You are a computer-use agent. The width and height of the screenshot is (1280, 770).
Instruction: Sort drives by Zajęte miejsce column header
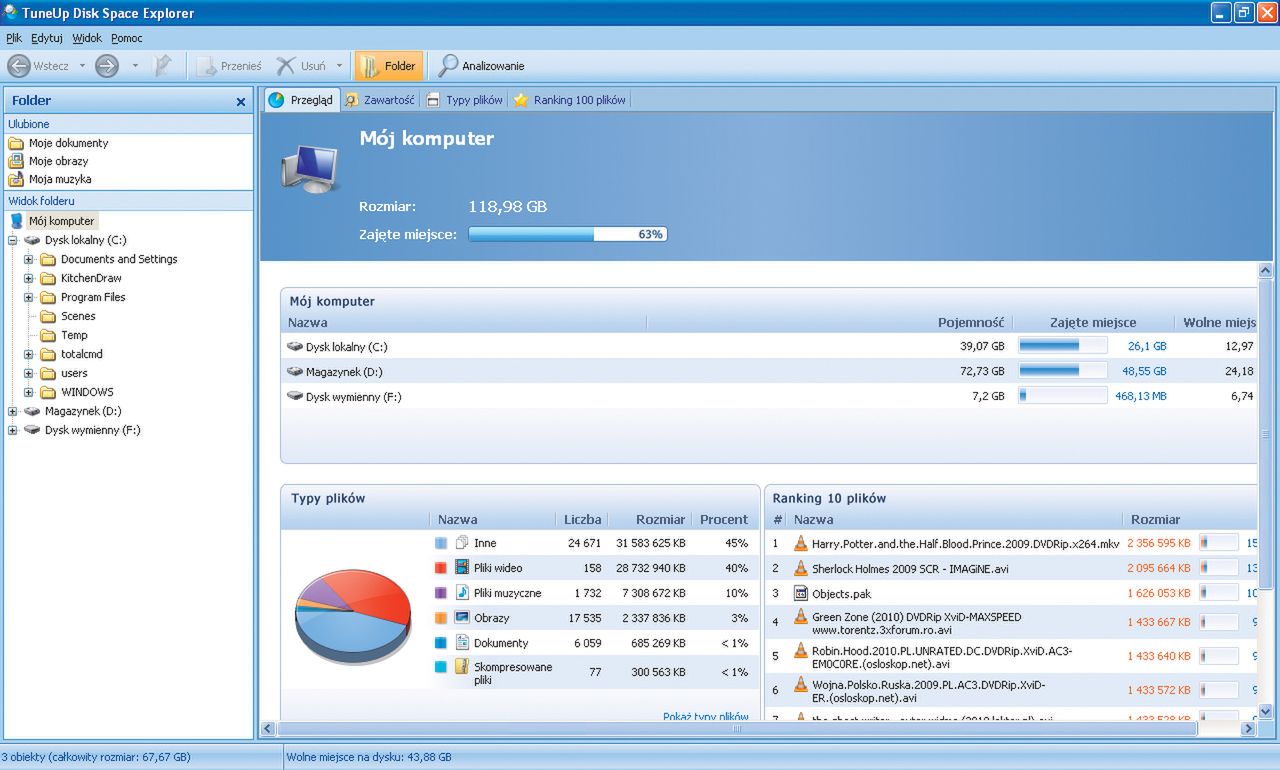point(1093,323)
